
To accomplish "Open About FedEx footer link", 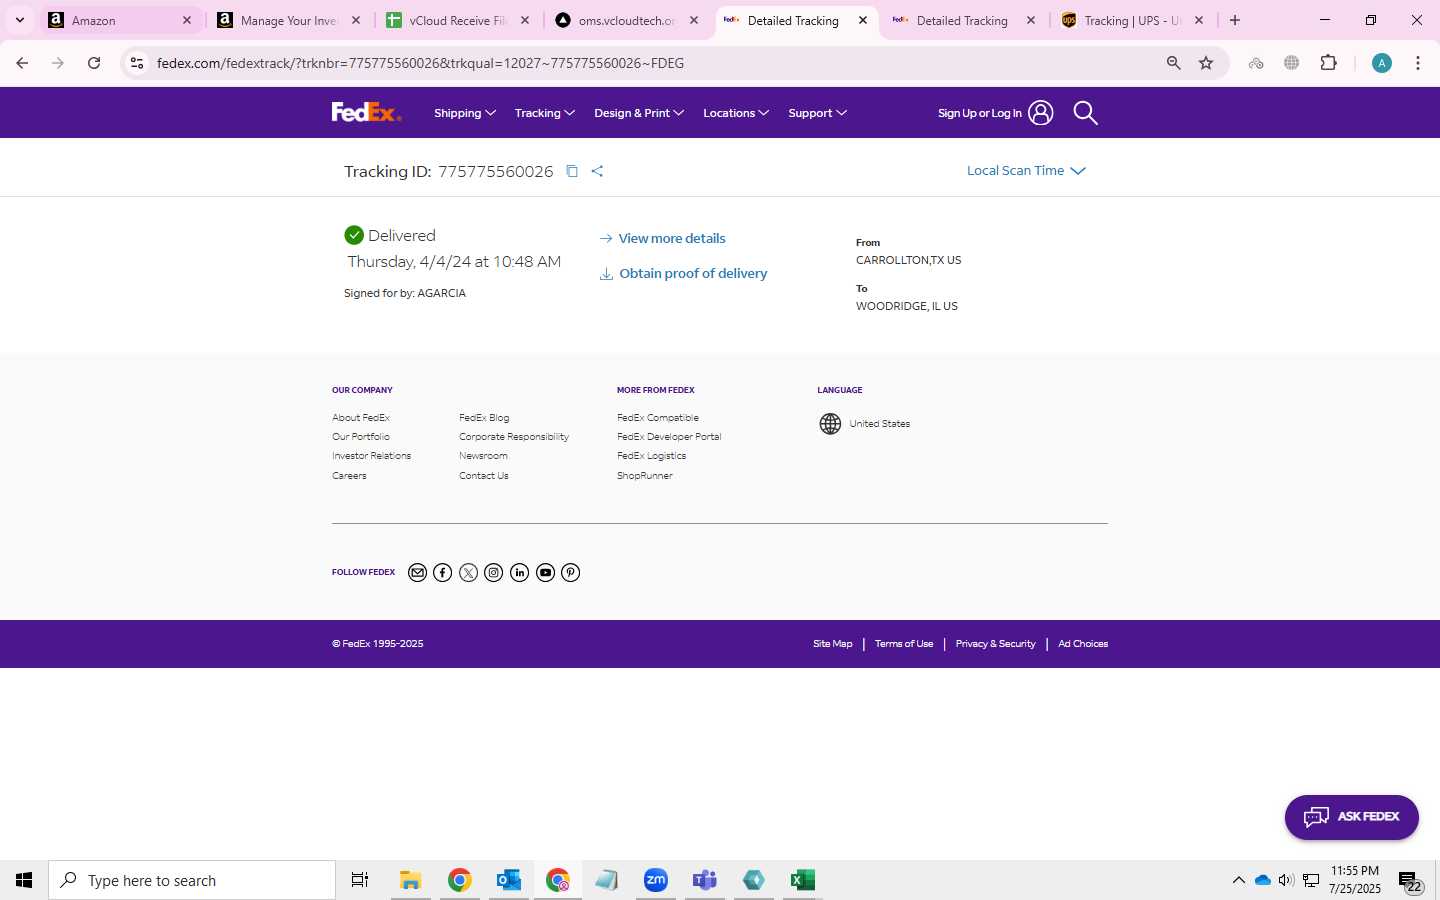I will click(x=361, y=418).
